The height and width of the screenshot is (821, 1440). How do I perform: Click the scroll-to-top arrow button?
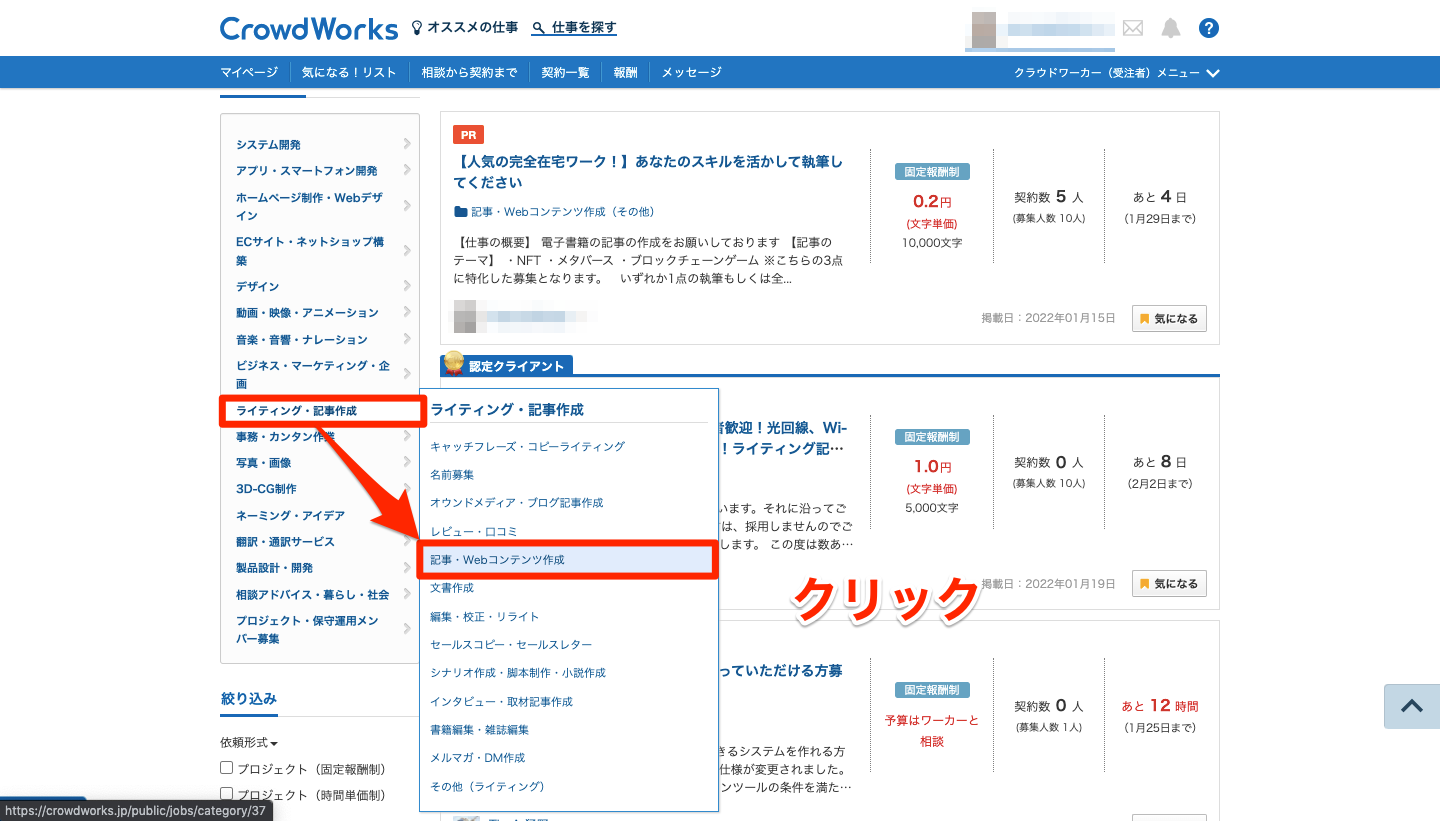tap(1412, 706)
